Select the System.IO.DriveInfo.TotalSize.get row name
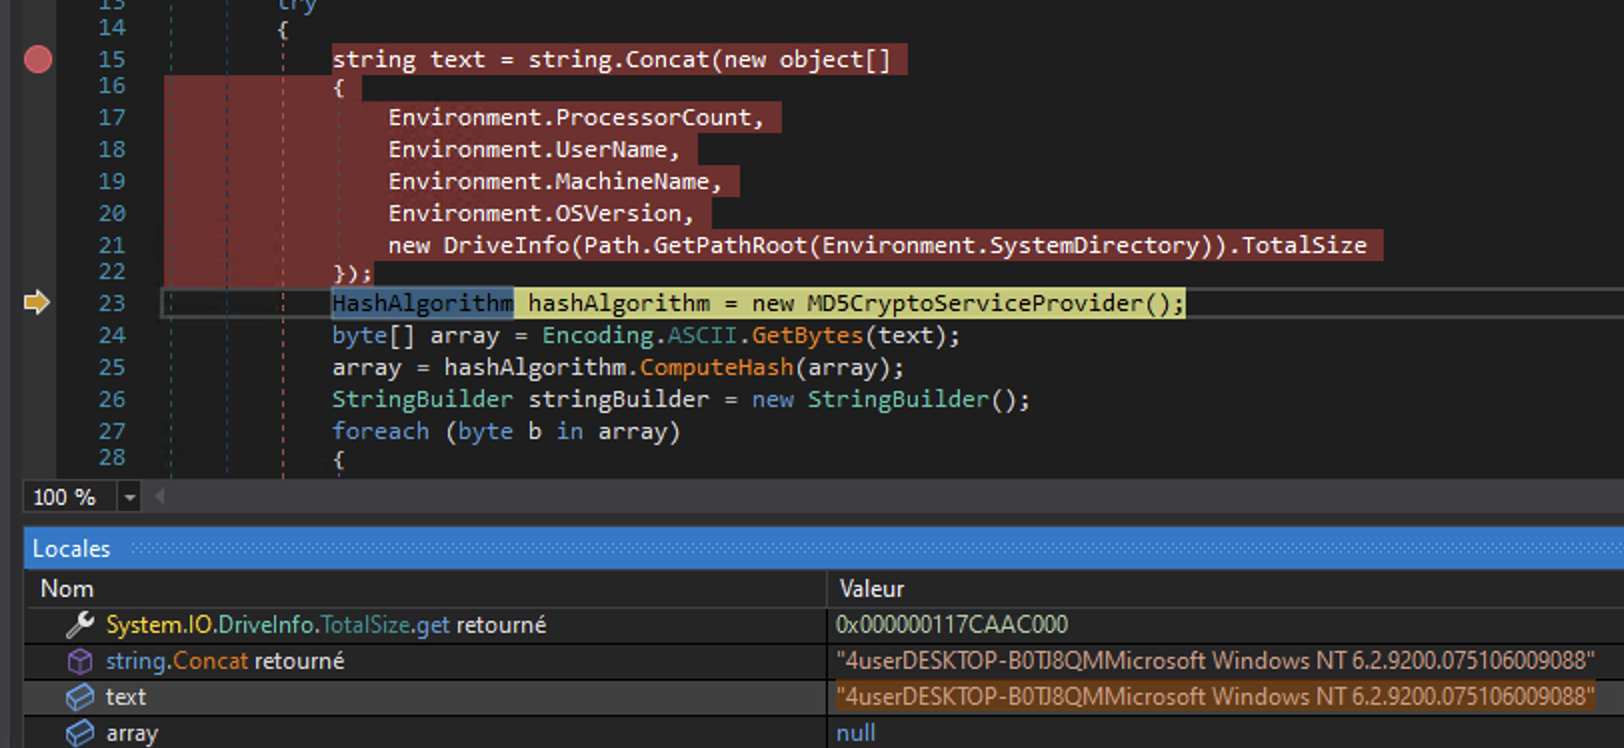1624x748 pixels. pos(326,625)
